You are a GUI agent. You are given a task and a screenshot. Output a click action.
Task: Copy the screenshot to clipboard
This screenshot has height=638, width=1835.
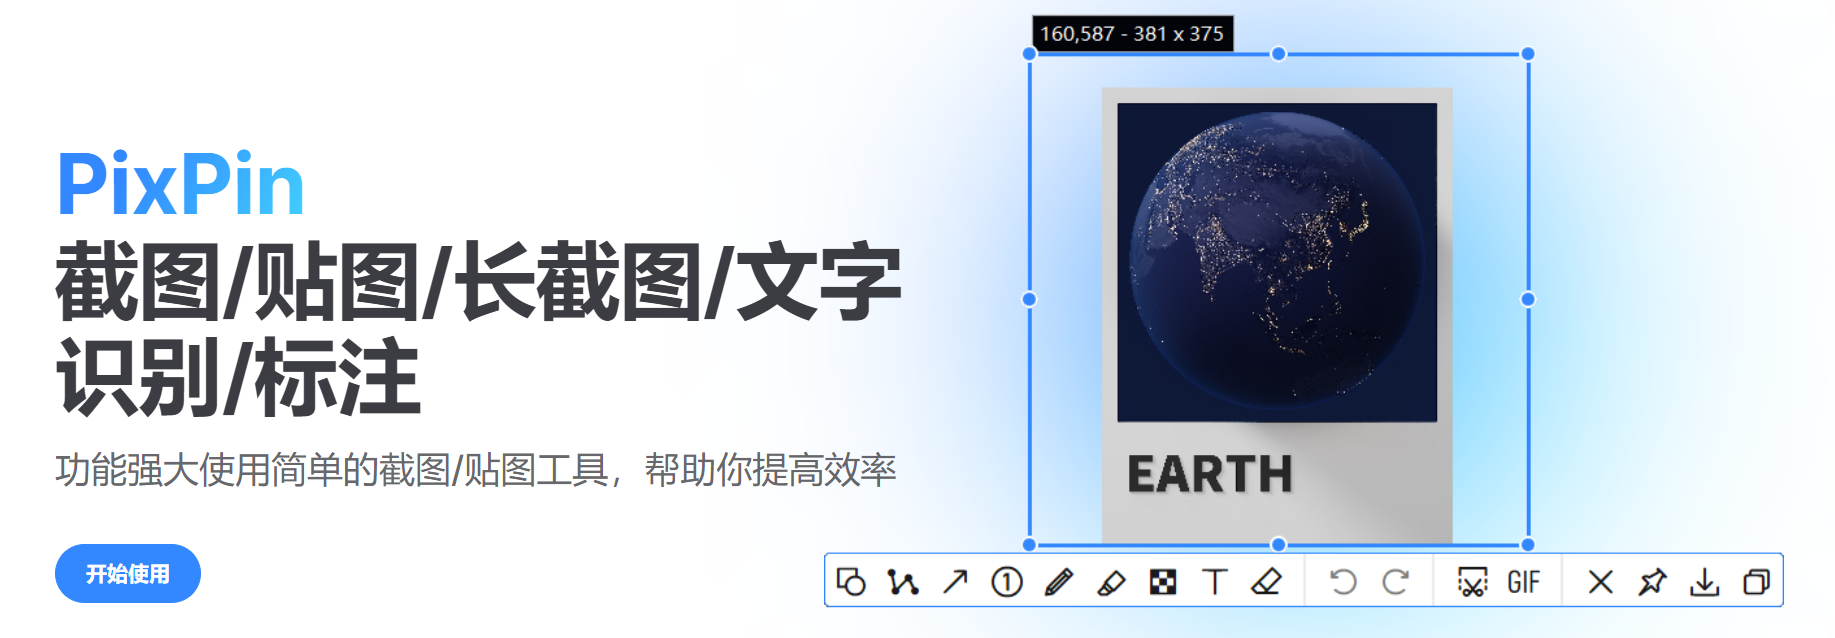click(x=1756, y=581)
